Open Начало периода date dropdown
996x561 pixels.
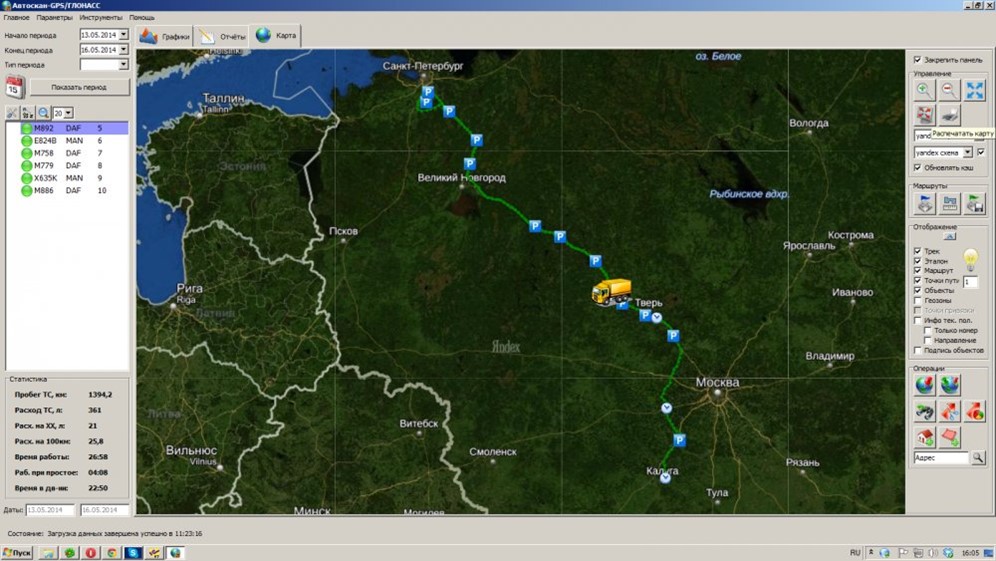(x=123, y=35)
